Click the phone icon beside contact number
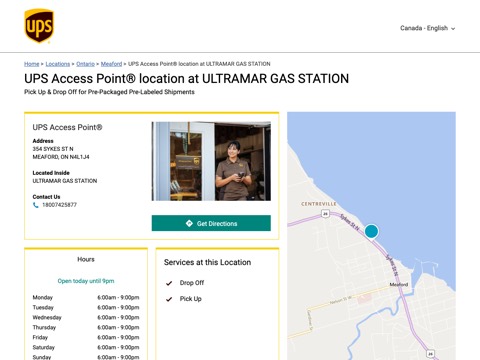Image resolution: width=480 pixels, height=360 pixels. pos(36,205)
